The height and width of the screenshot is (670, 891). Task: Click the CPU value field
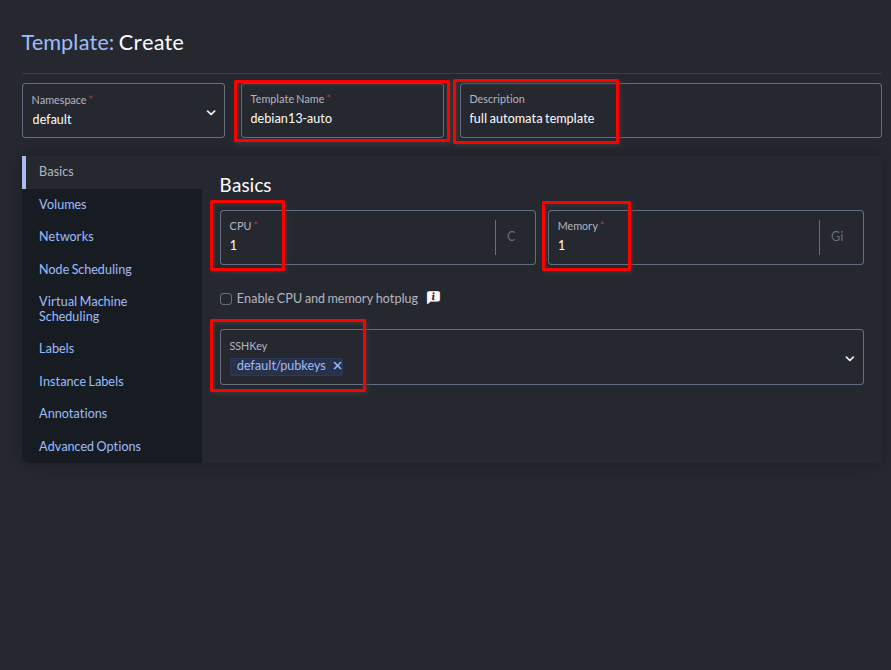coord(360,245)
